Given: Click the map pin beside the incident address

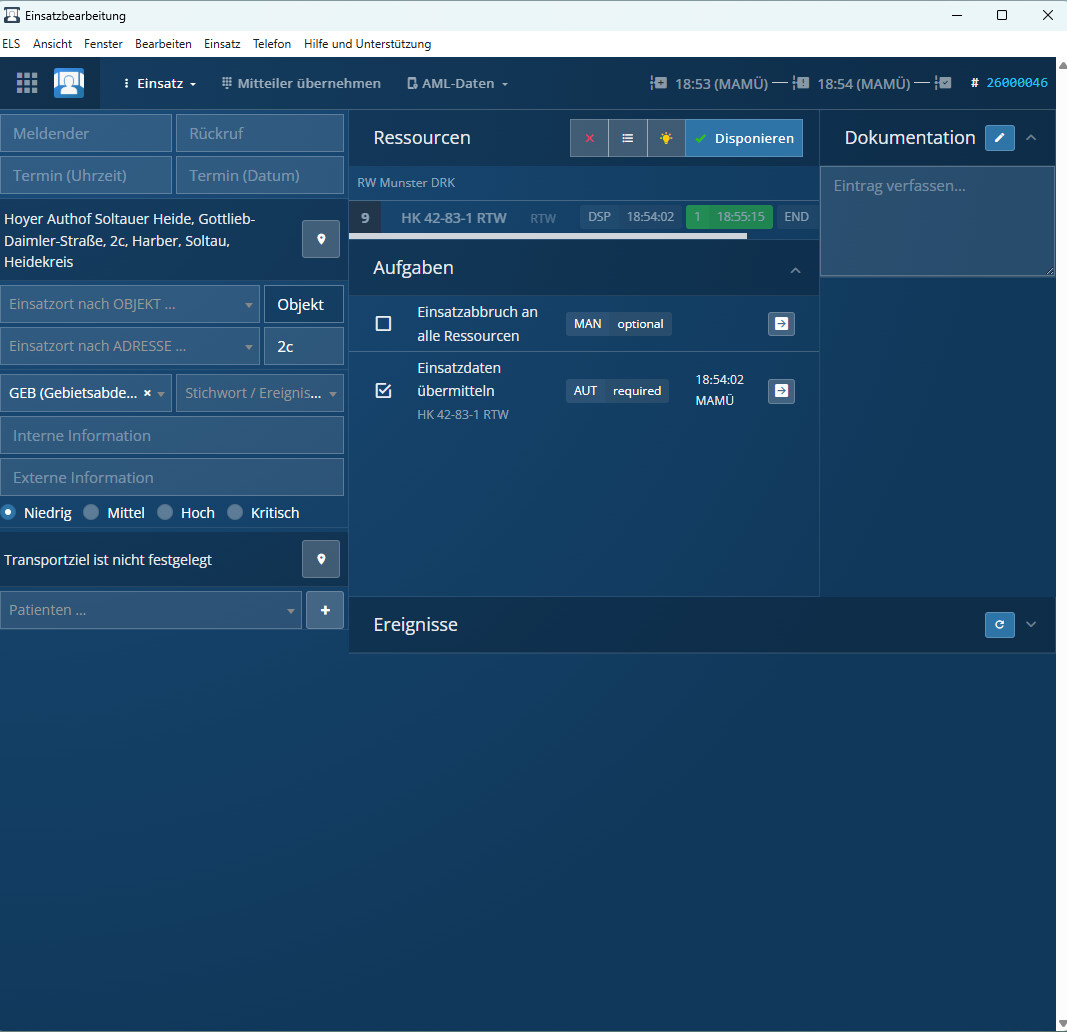Looking at the screenshot, I should click(321, 240).
